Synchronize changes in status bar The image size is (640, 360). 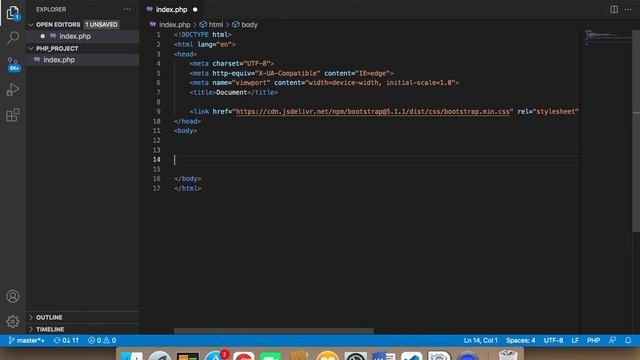(66, 340)
